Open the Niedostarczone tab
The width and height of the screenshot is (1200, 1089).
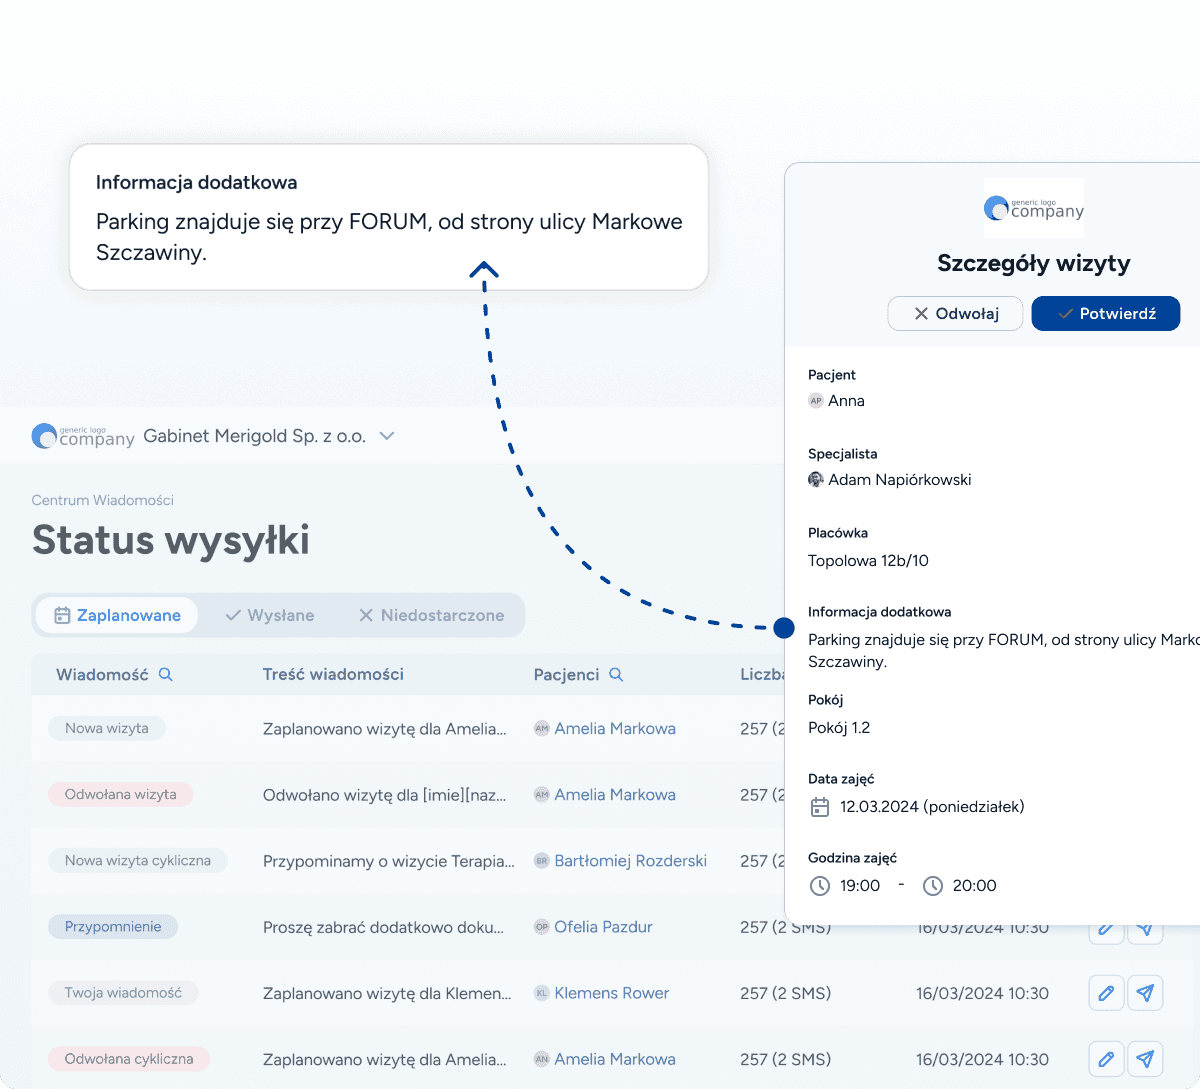(x=432, y=615)
